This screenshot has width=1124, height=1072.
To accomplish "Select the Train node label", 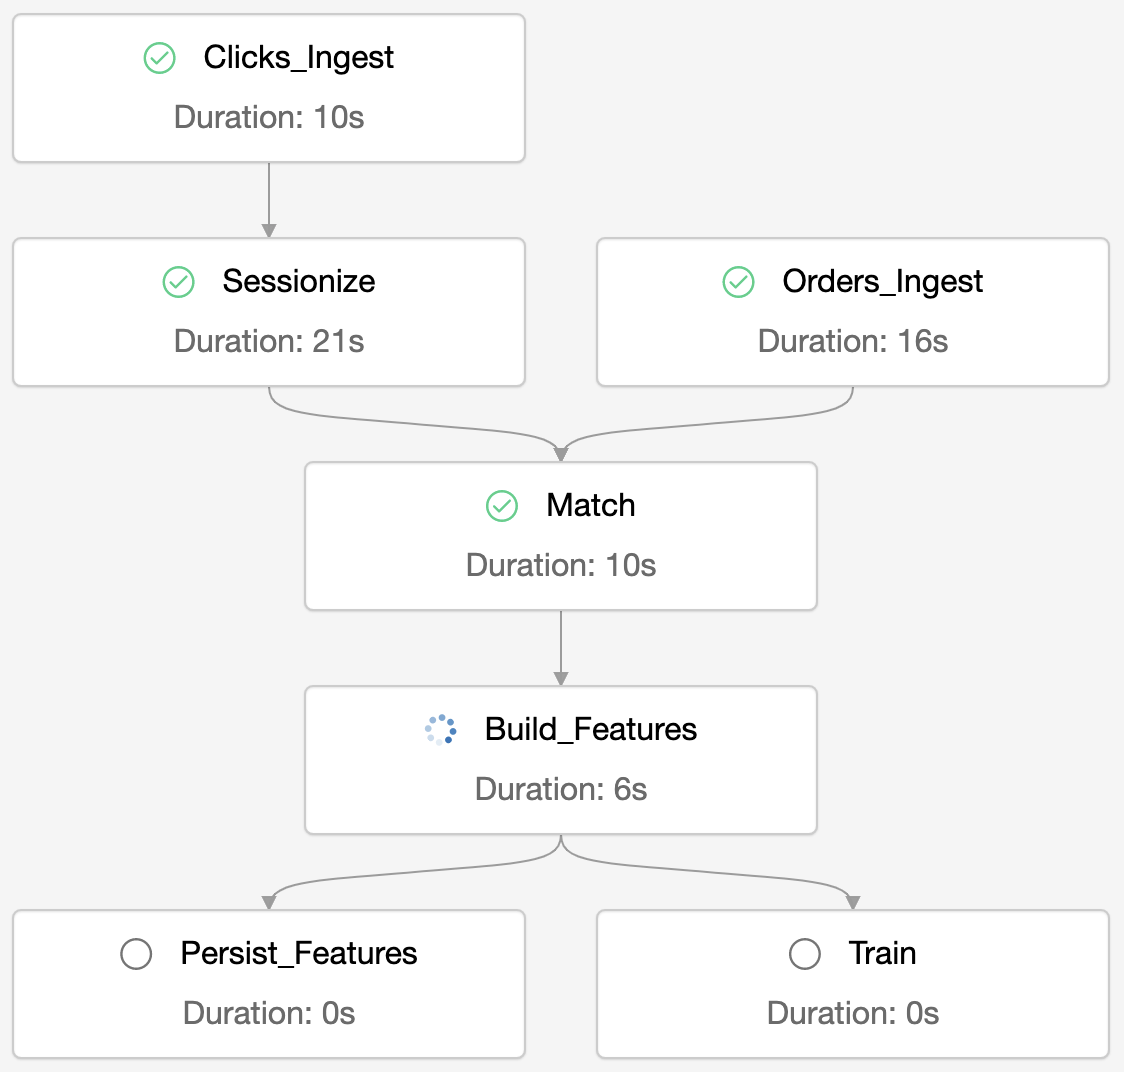I will click(x=882, y=954).
